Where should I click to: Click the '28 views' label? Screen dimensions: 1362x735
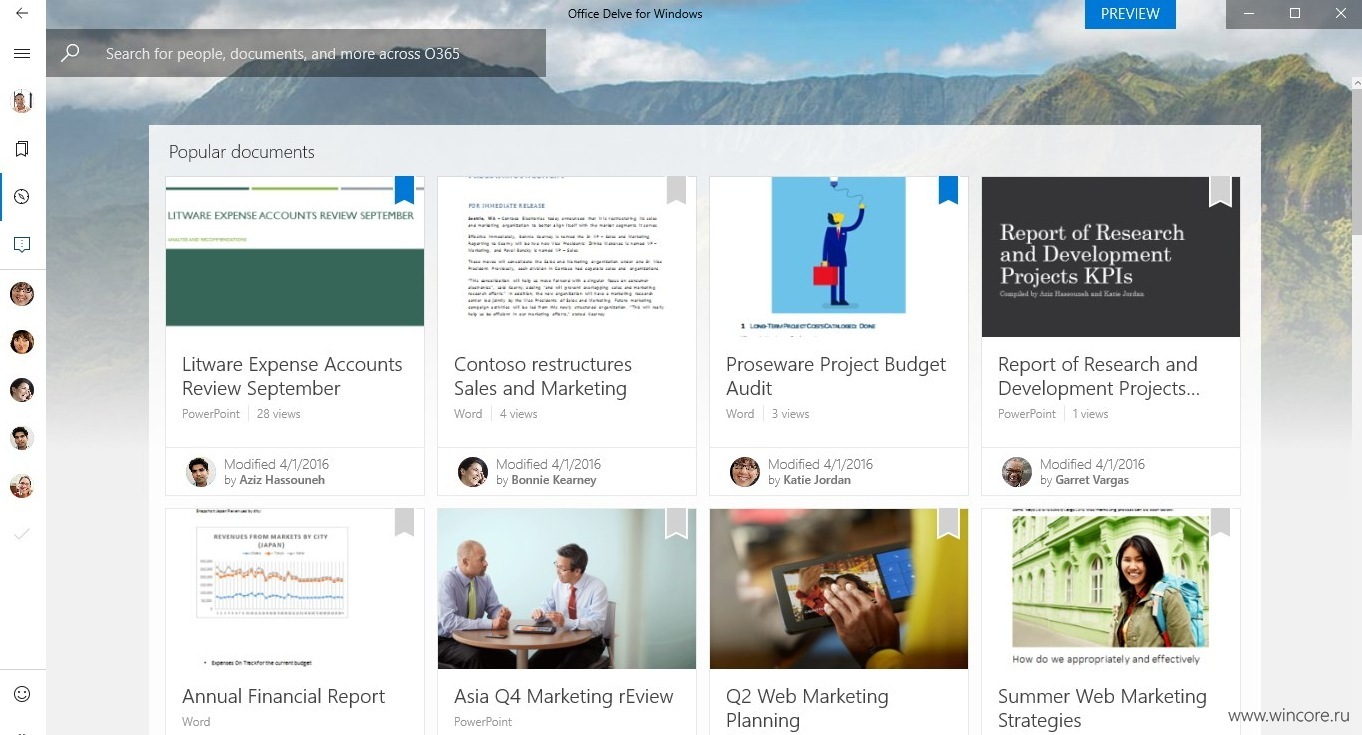(x=278, y=414)
